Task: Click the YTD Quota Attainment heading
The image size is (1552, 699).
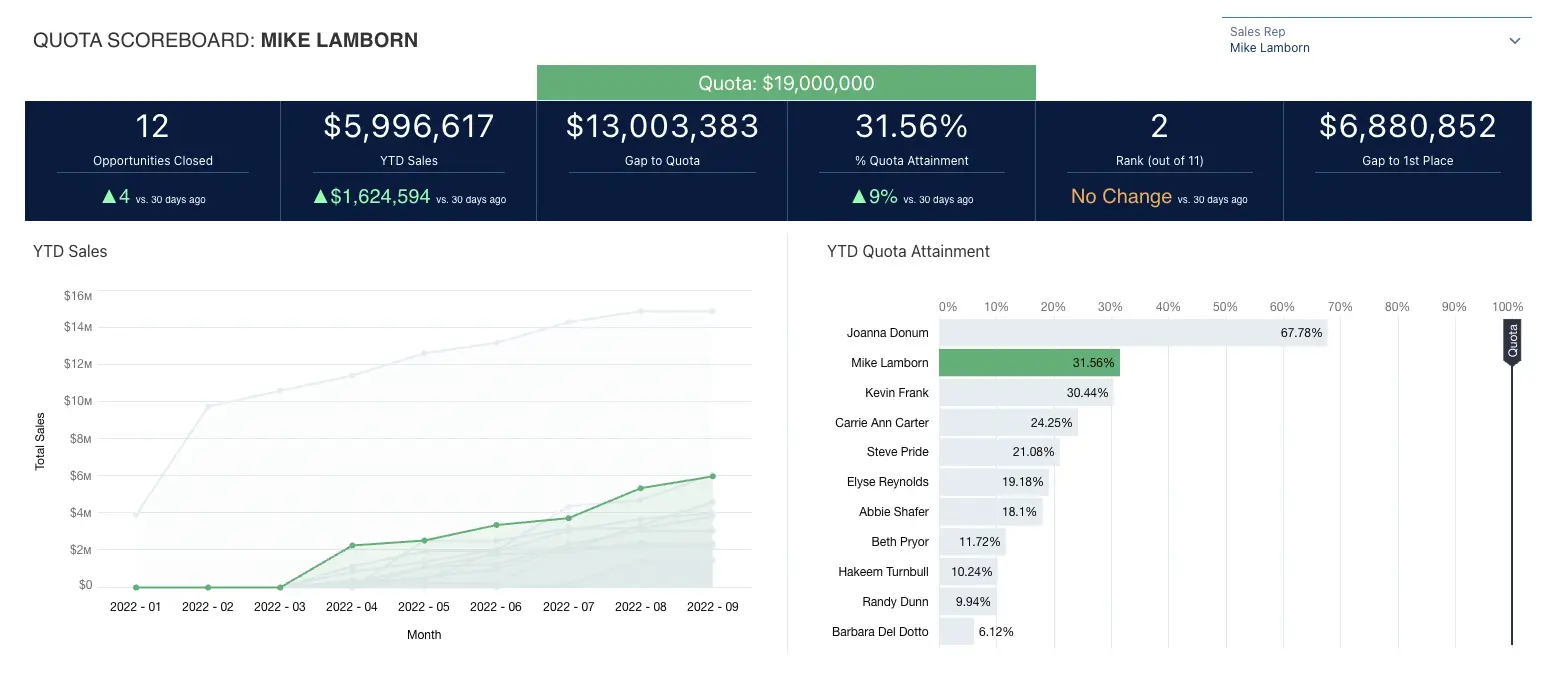Action: 907,251
